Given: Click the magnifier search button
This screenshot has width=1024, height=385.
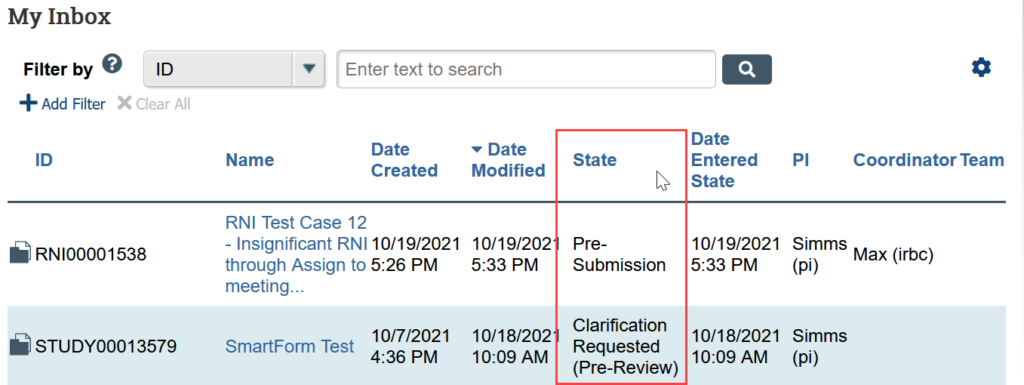Looking at the screenshot, I should 746,69.
